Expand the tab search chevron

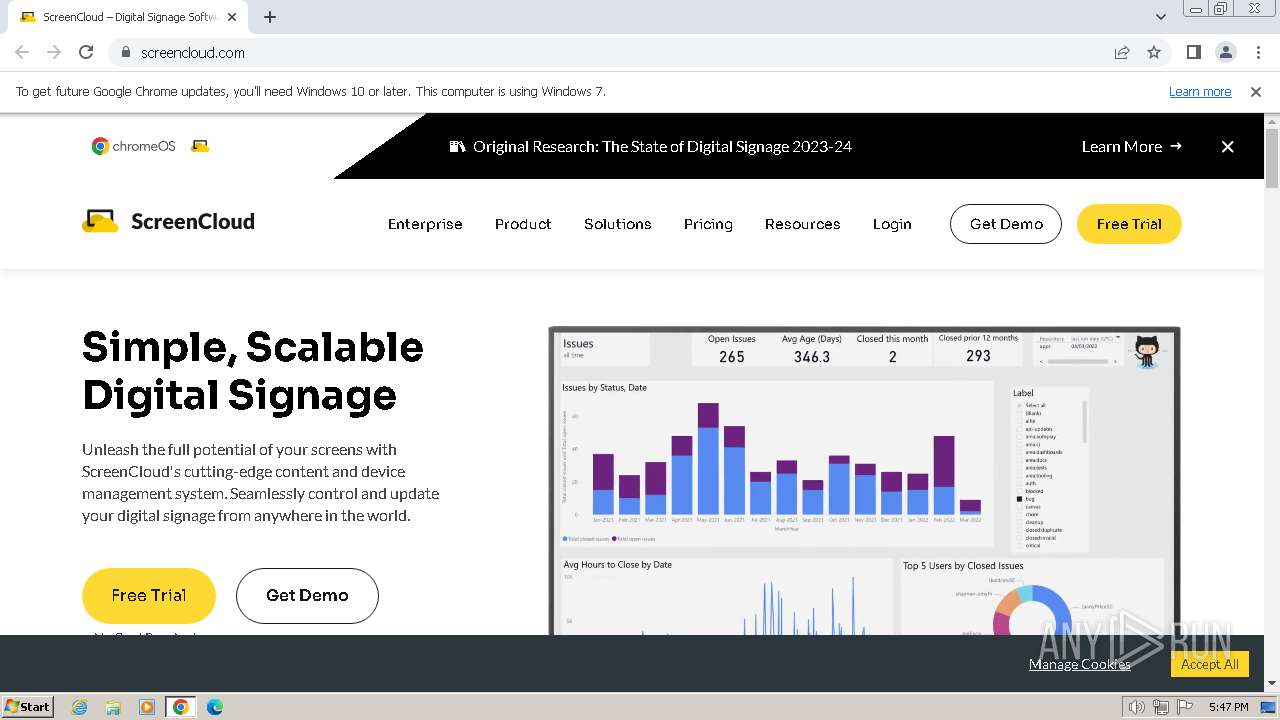click(1161, 16)
